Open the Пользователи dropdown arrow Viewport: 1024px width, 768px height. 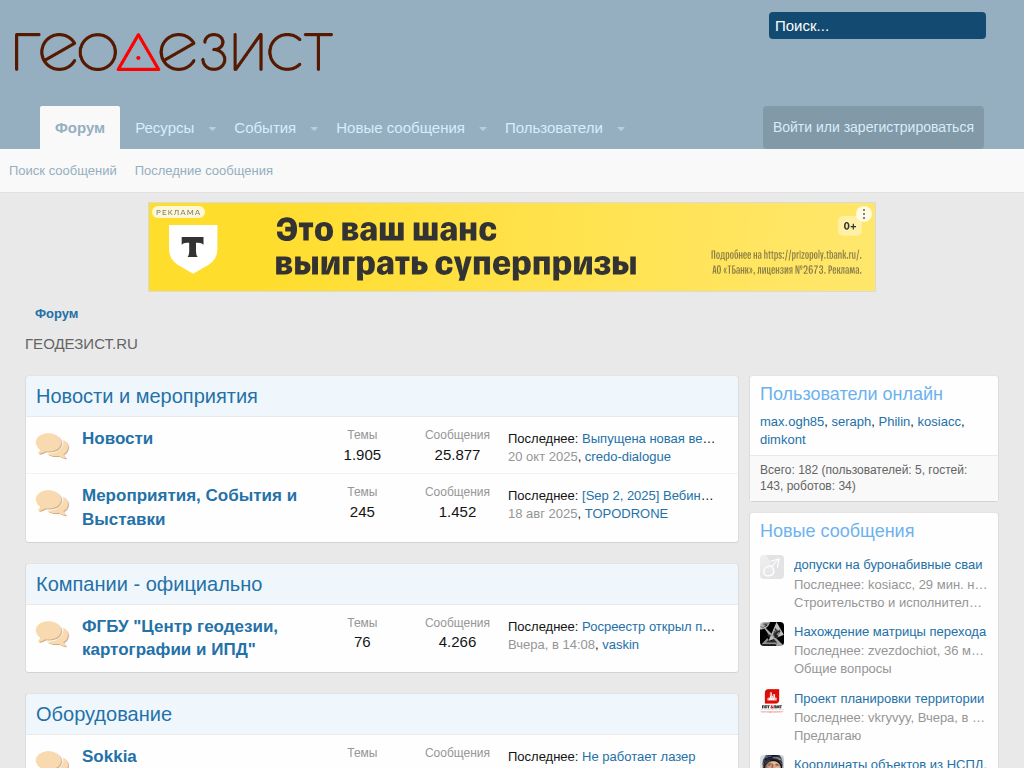621,129
